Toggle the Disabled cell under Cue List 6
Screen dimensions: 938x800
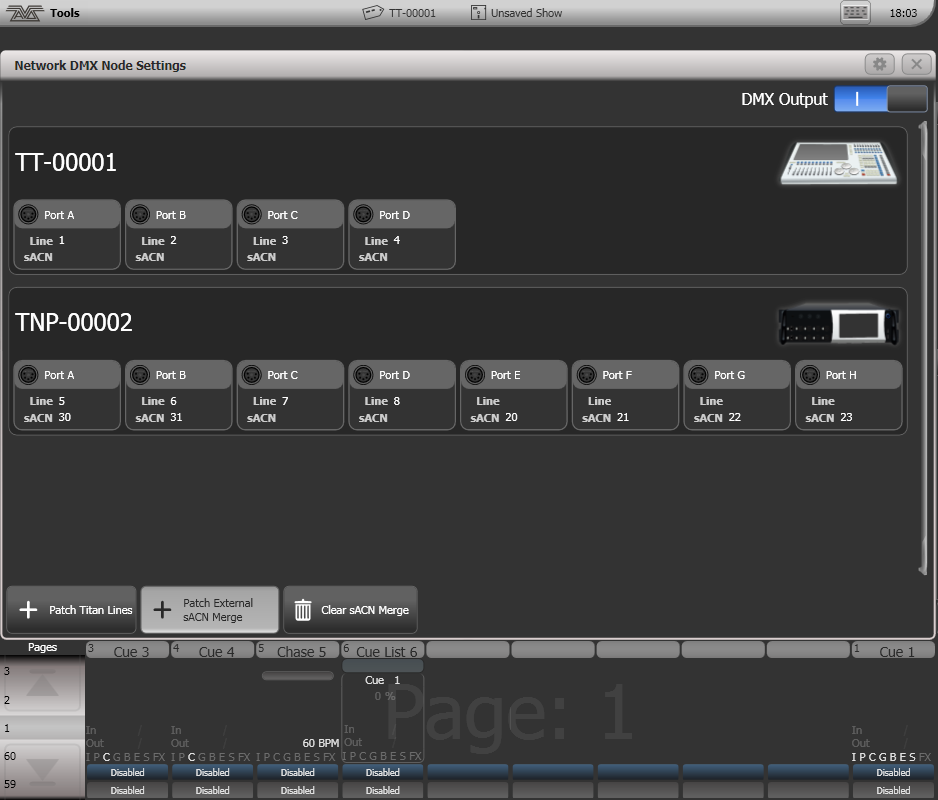pos(382,772)
